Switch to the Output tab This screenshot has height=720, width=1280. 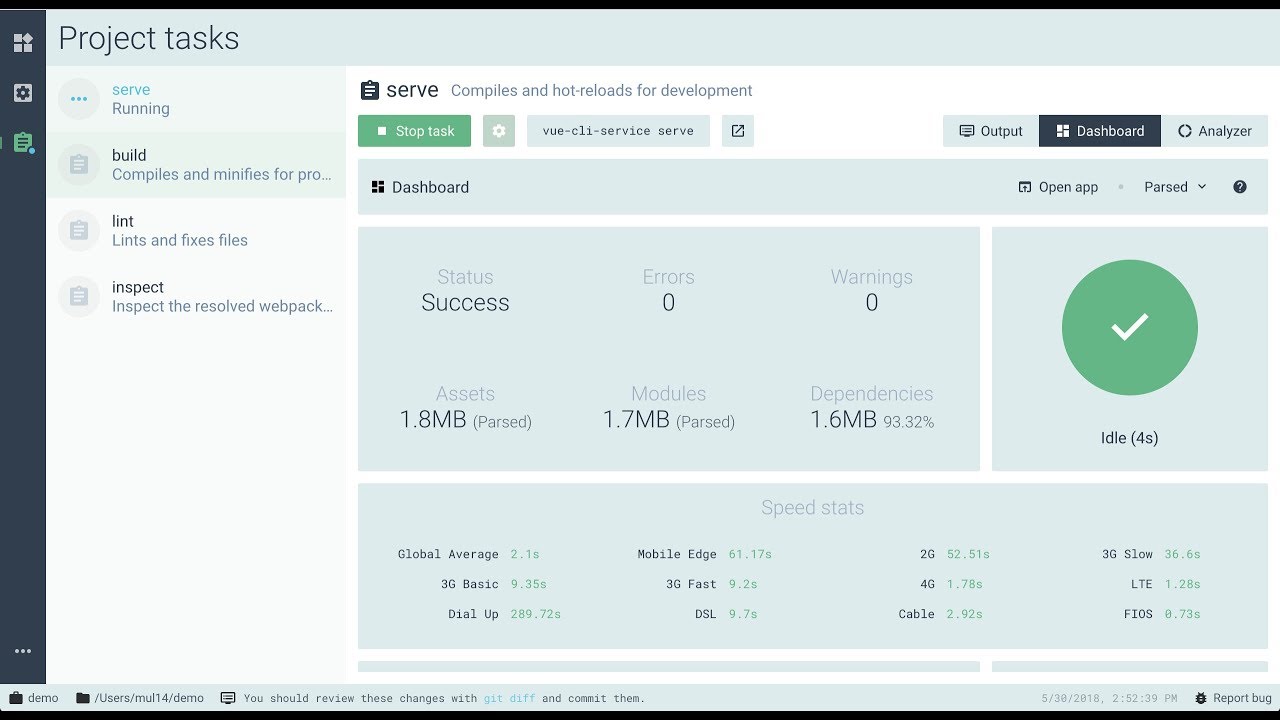[991, 131]
